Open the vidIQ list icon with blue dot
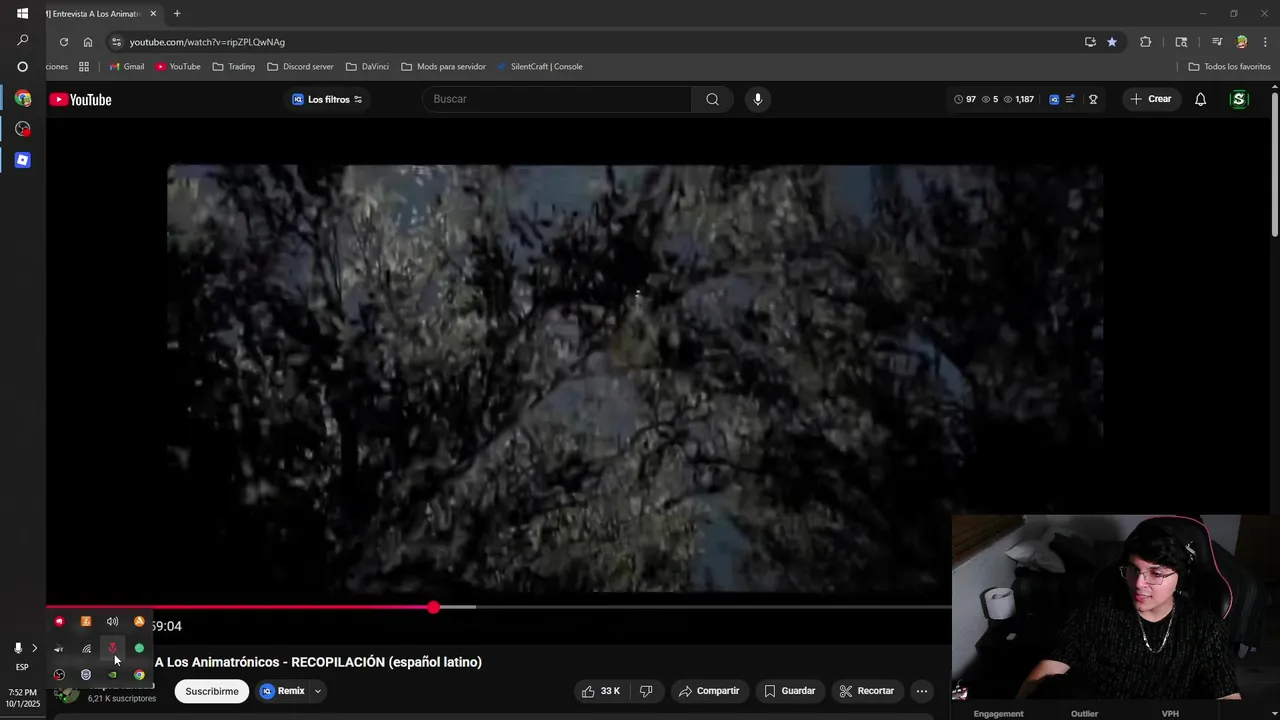 pyautogui.click(x=1070, y=99)
